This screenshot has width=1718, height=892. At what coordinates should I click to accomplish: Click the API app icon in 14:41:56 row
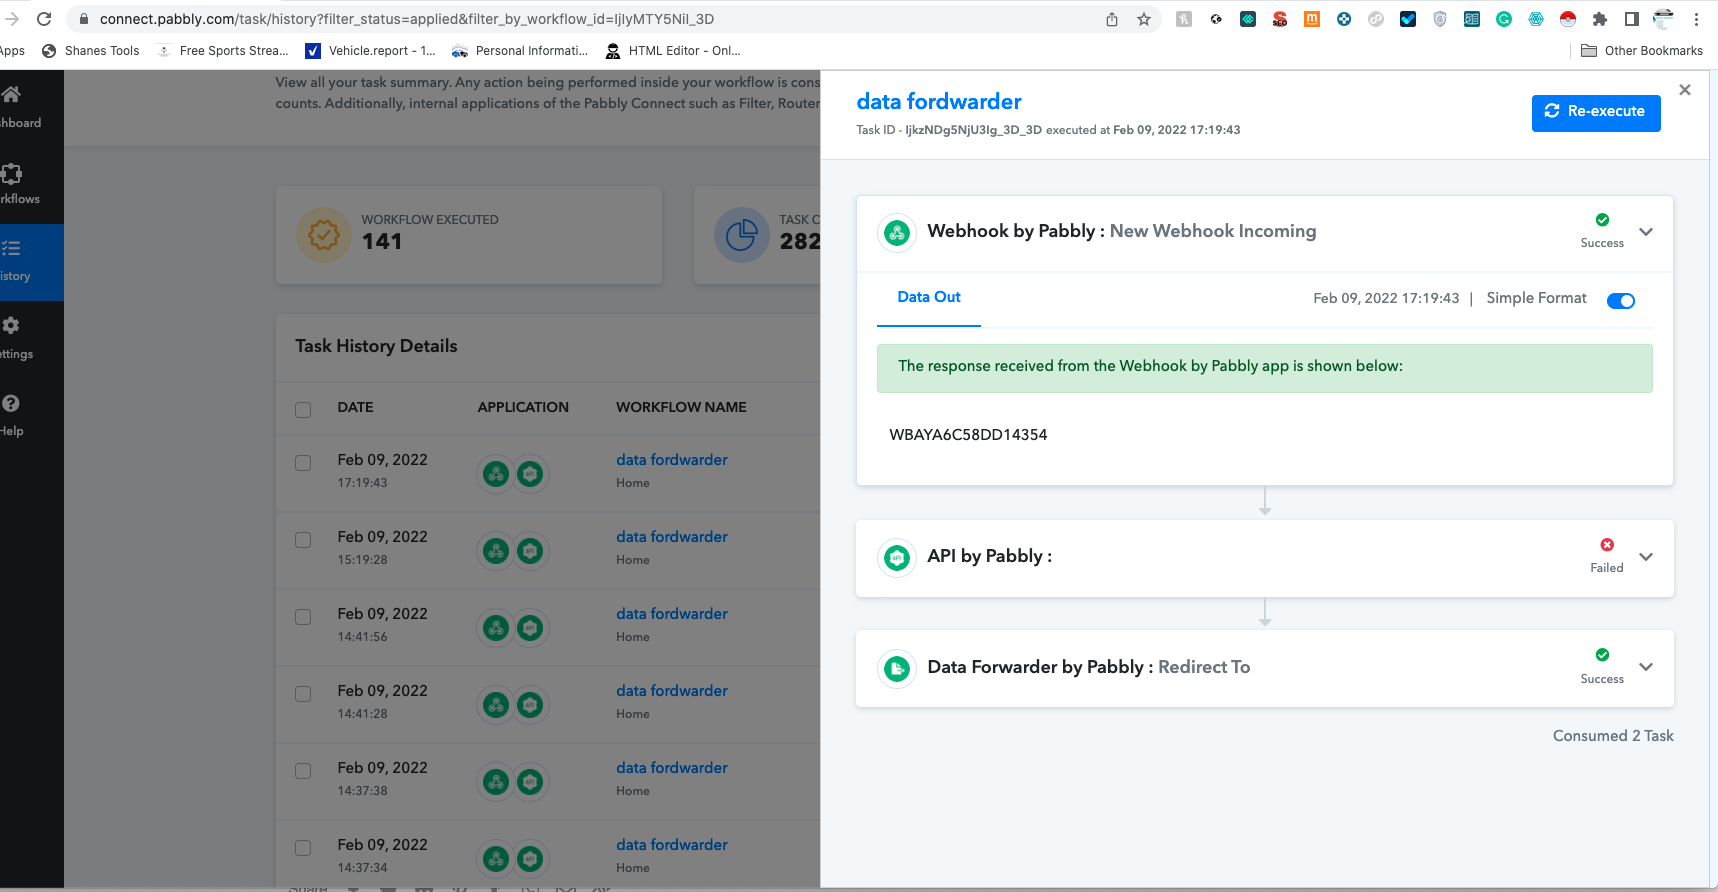(530, 628)
